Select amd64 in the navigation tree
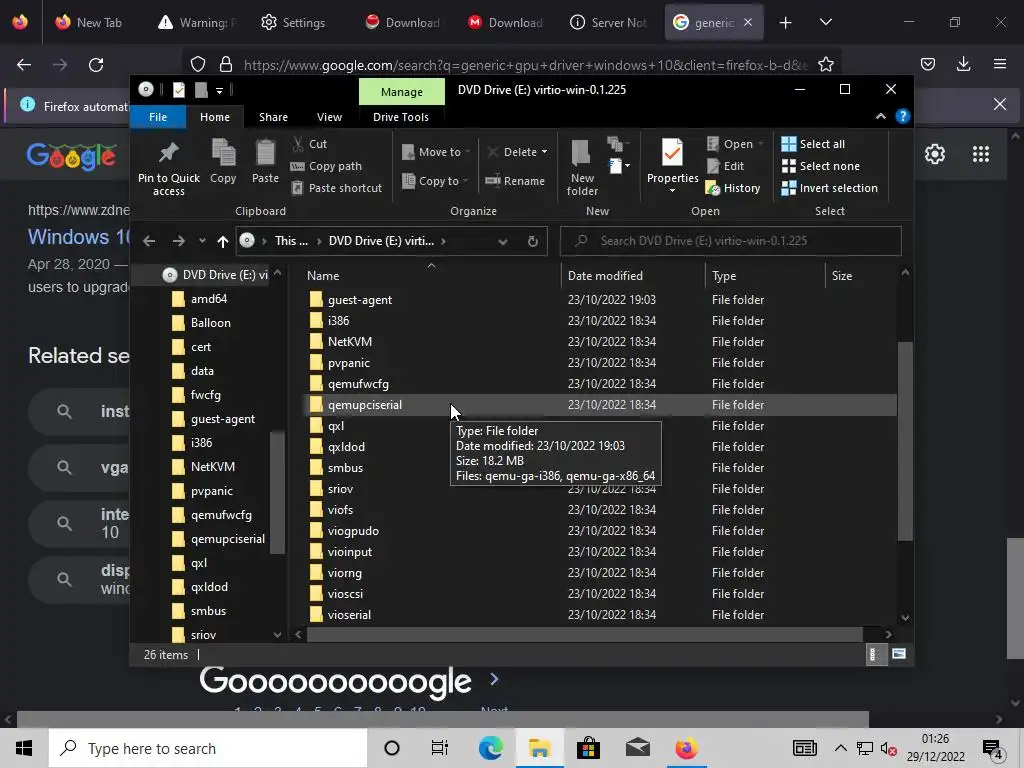Screen dimensions: 1024x768 tap(208, 298)
